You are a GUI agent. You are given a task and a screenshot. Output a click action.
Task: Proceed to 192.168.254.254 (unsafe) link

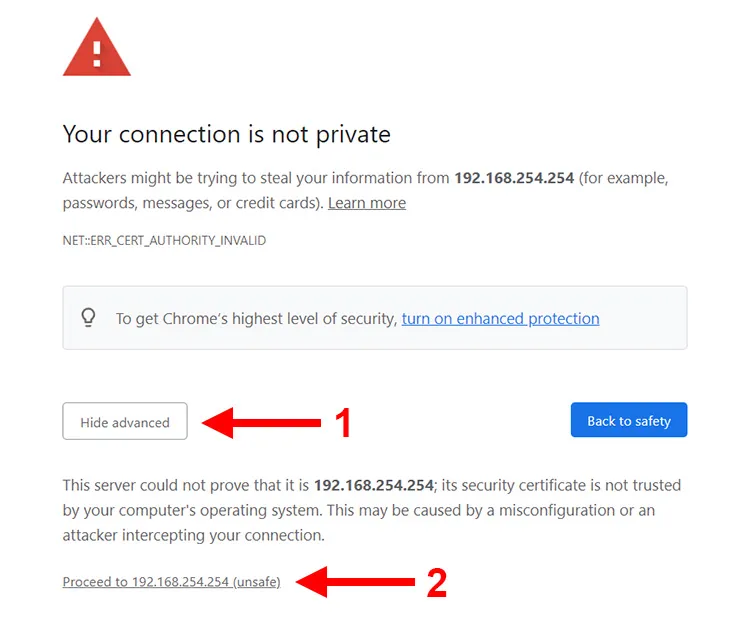point(171,582)
